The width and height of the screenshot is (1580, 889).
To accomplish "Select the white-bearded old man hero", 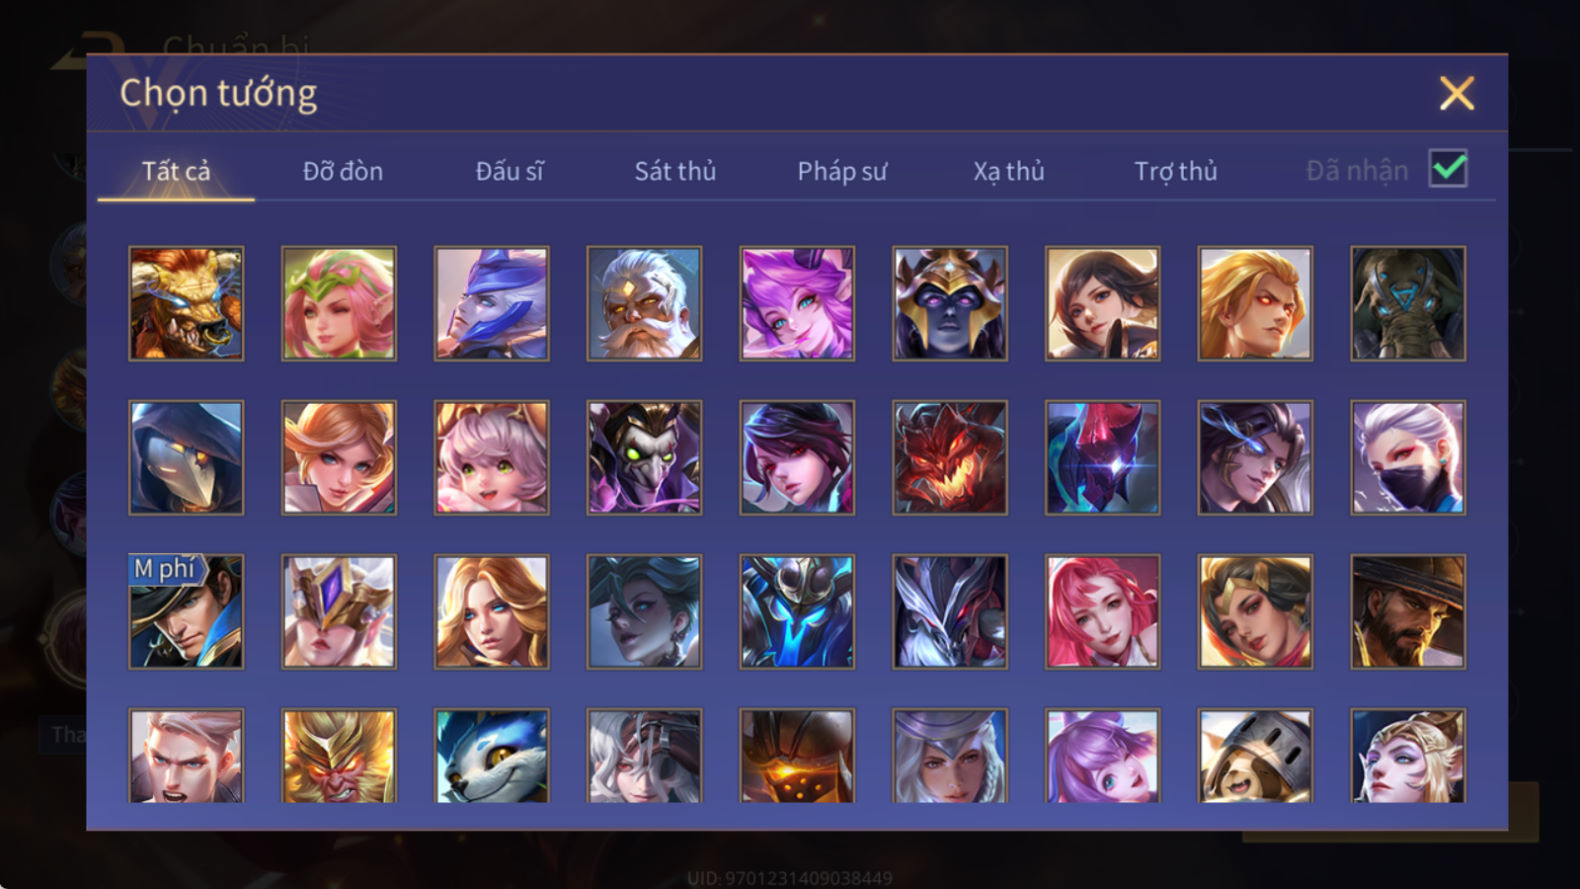I will [x=644, y=304].
